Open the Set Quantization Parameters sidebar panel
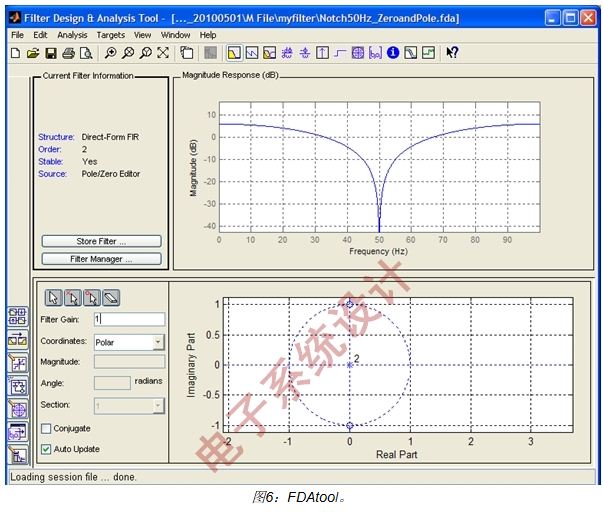This screenshot has height=512, width=603. click(x=17, y=363)
